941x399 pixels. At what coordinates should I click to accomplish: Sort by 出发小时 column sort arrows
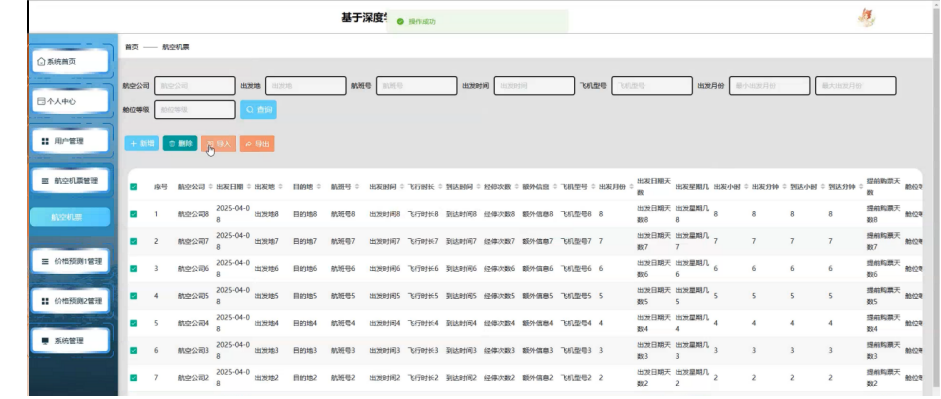[746, 187]
